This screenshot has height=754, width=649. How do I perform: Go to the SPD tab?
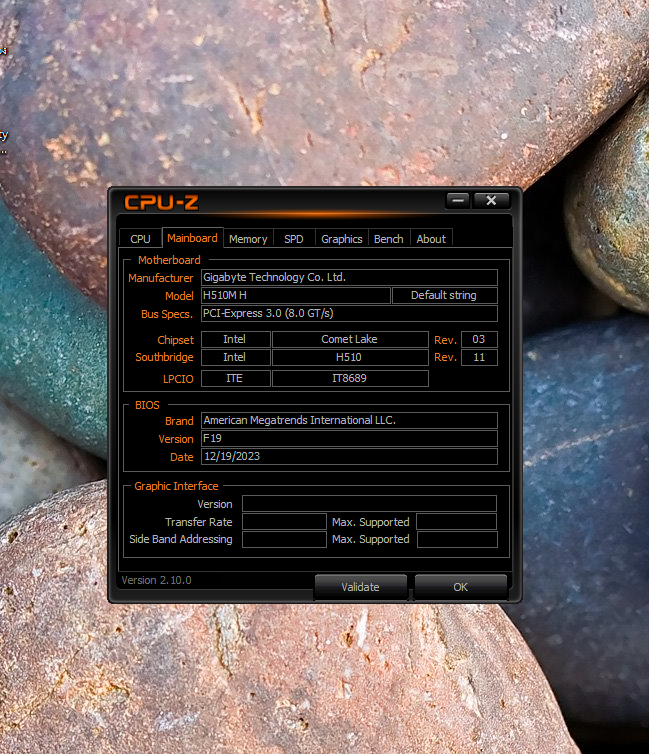coord(294,239)
